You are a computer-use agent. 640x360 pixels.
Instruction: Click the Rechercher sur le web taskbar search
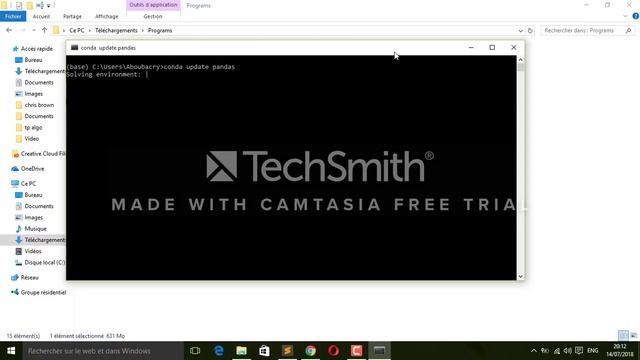[103, 351]
